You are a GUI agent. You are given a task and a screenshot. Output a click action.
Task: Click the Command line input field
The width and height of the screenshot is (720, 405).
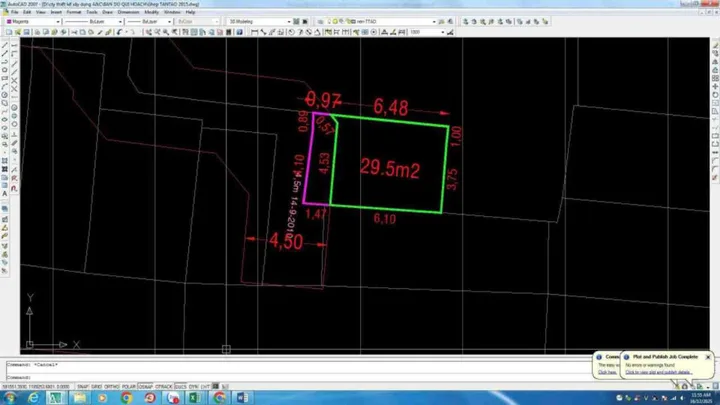(298, 377)
